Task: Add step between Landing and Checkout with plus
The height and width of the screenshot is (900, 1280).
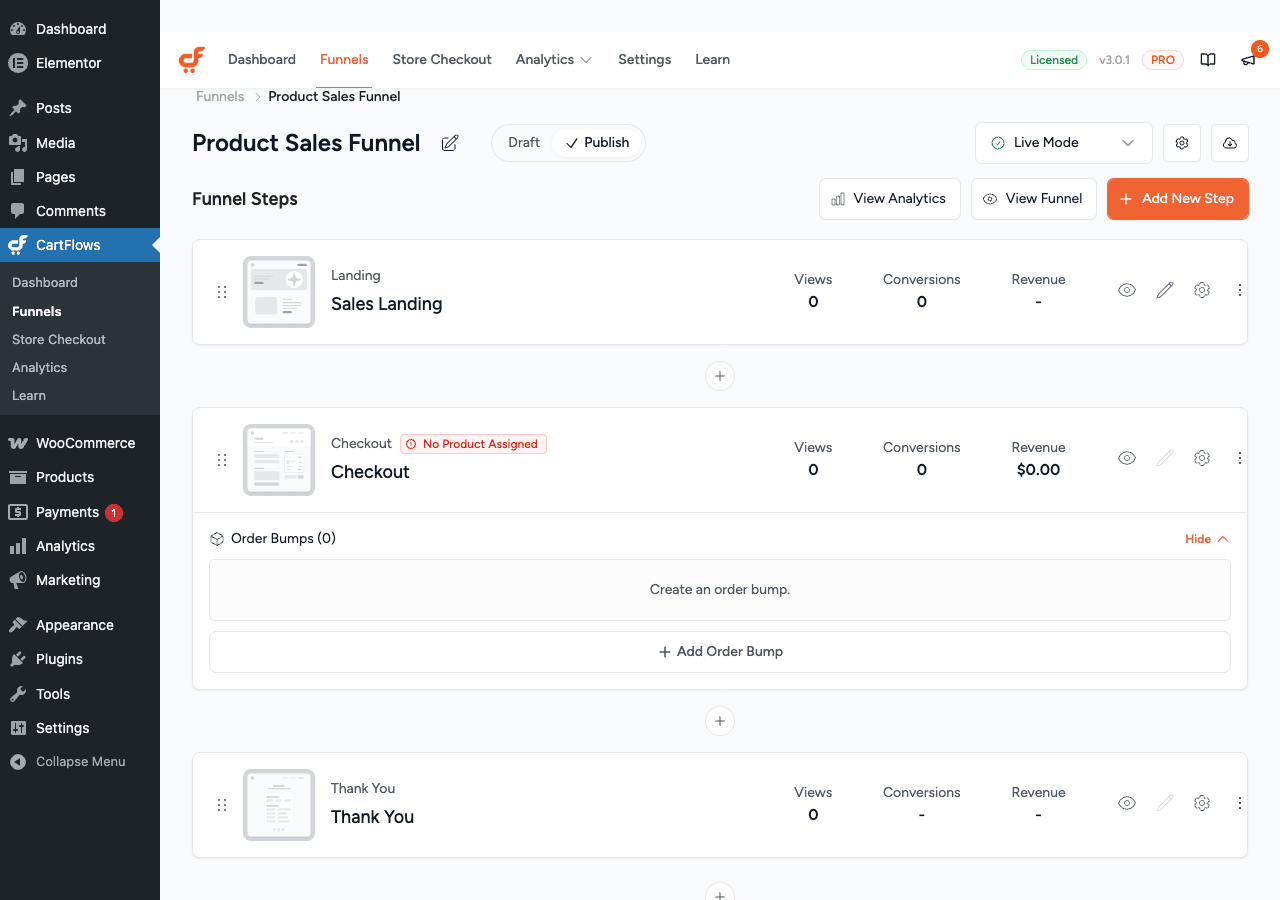Action: pos(720,376)
